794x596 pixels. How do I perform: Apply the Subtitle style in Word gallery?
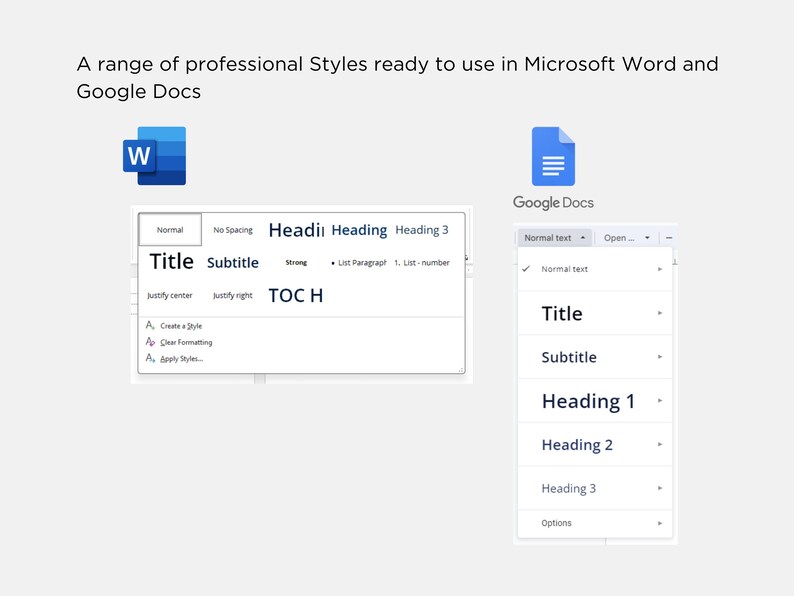[x=233, y=262]
